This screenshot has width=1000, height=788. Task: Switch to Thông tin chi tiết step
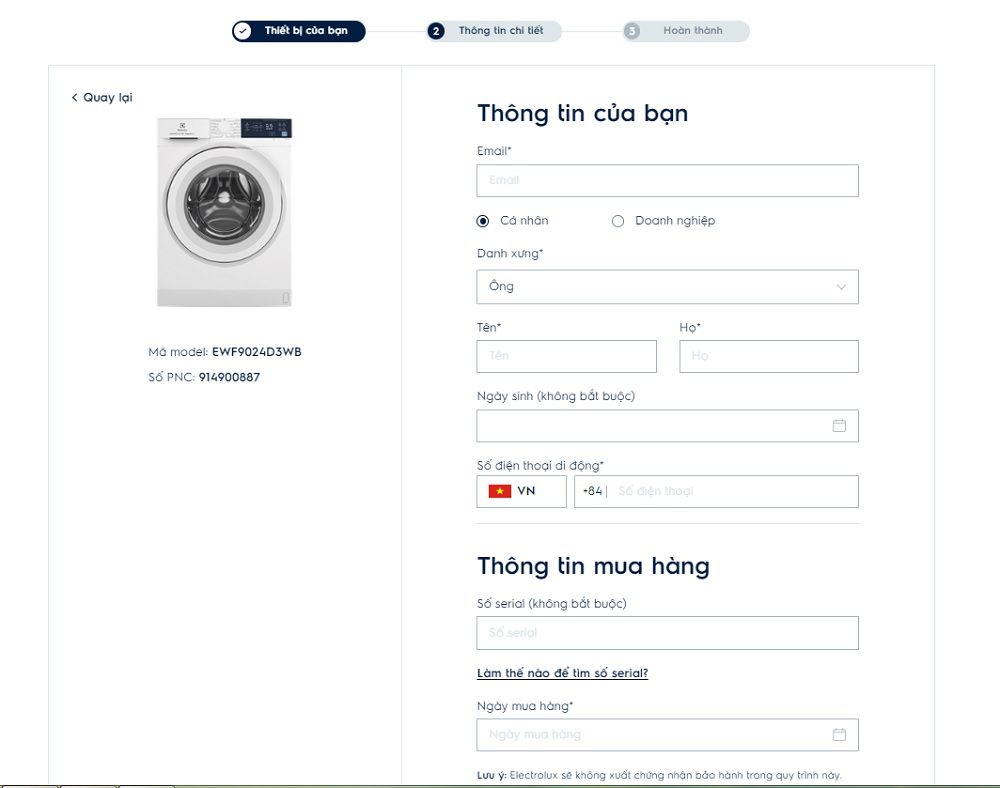pyautogui.click(x=500, y=31)
